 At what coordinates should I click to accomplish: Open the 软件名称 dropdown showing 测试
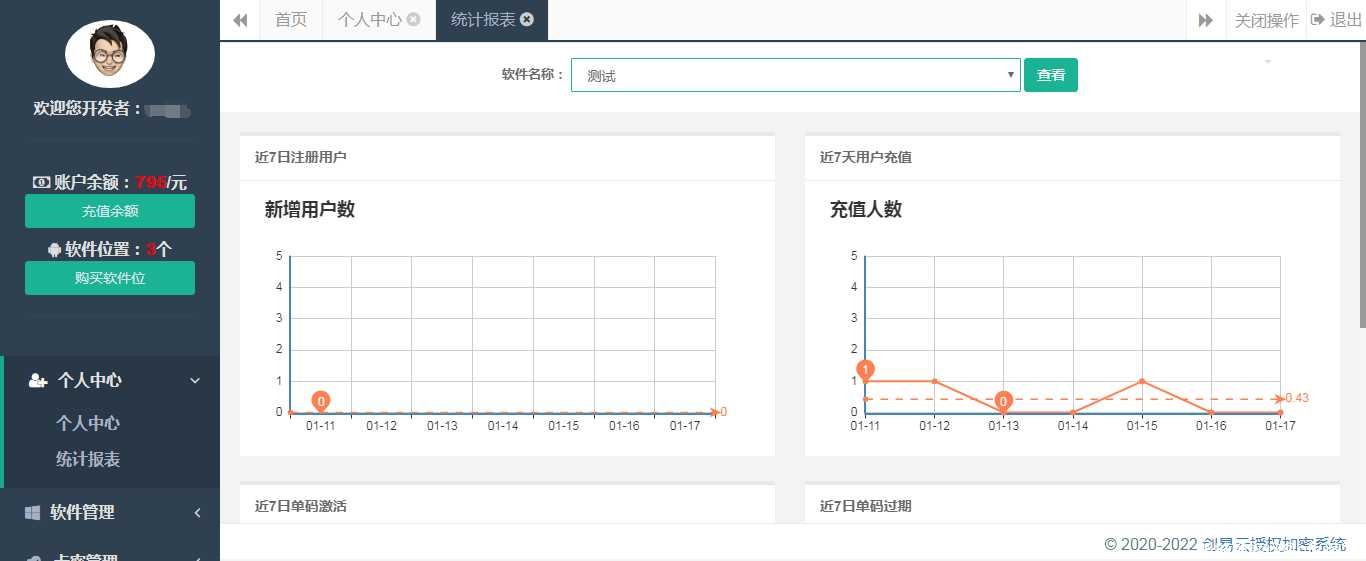pos(795,75)
